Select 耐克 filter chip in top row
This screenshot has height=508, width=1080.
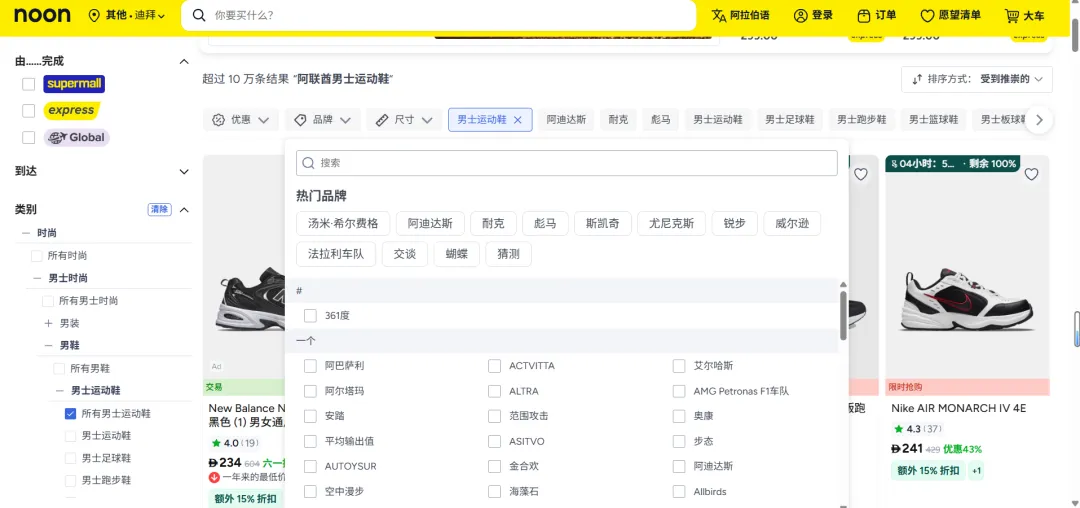click(x=618, y=120)
